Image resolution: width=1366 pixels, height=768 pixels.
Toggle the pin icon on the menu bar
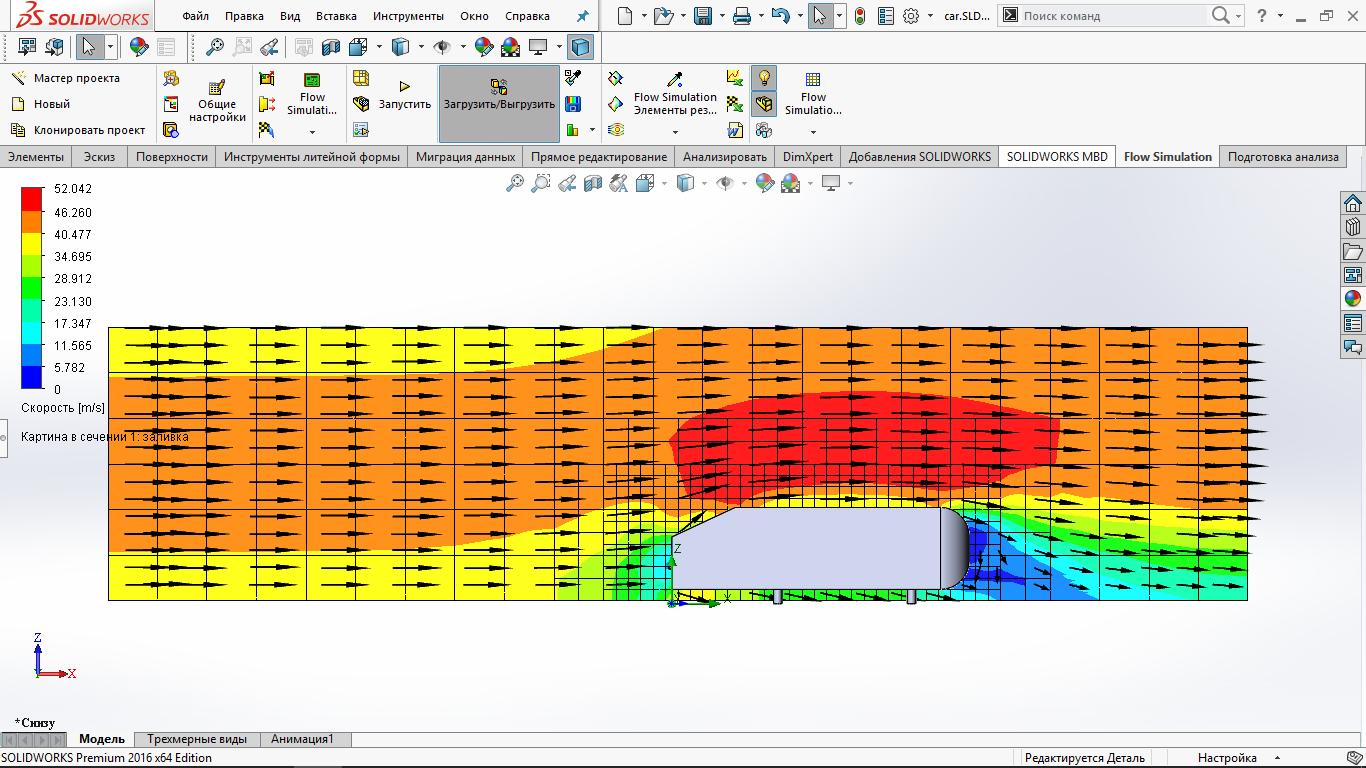point(582,16)
